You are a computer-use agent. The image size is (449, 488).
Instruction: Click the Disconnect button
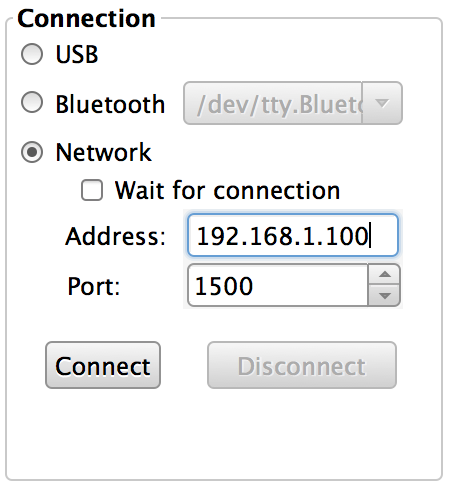(302, 365)
